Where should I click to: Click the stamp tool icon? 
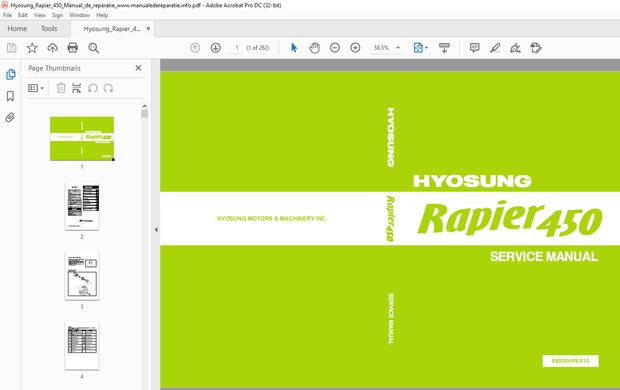536,48
